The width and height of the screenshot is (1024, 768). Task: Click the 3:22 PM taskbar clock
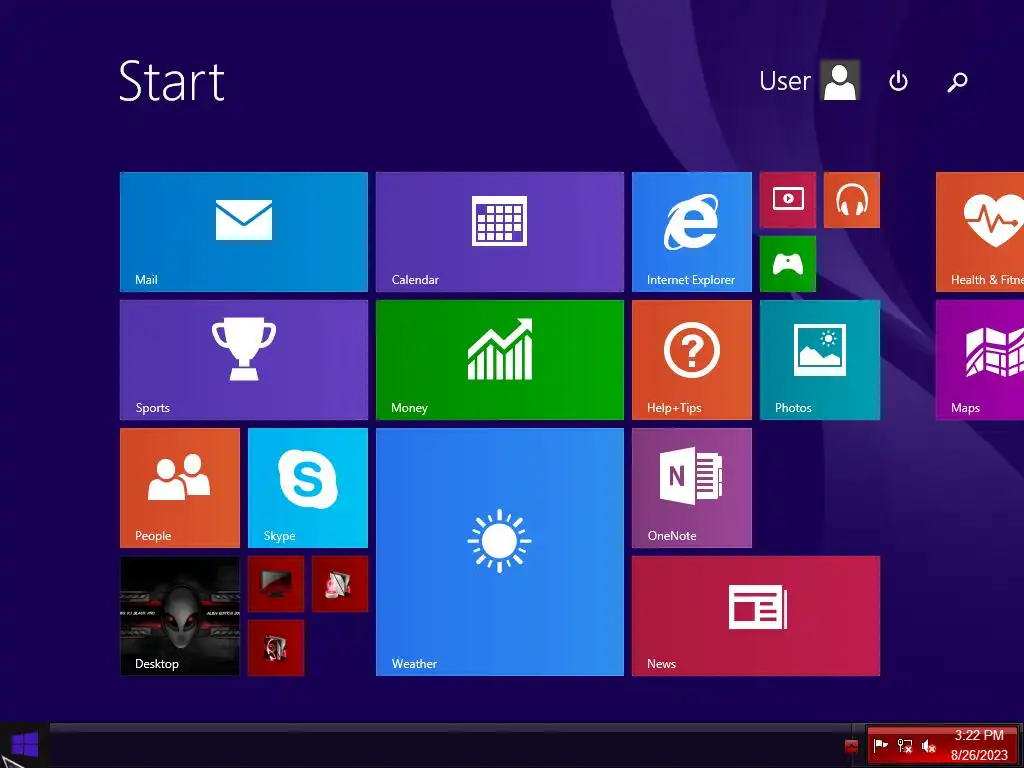[978, 735]
